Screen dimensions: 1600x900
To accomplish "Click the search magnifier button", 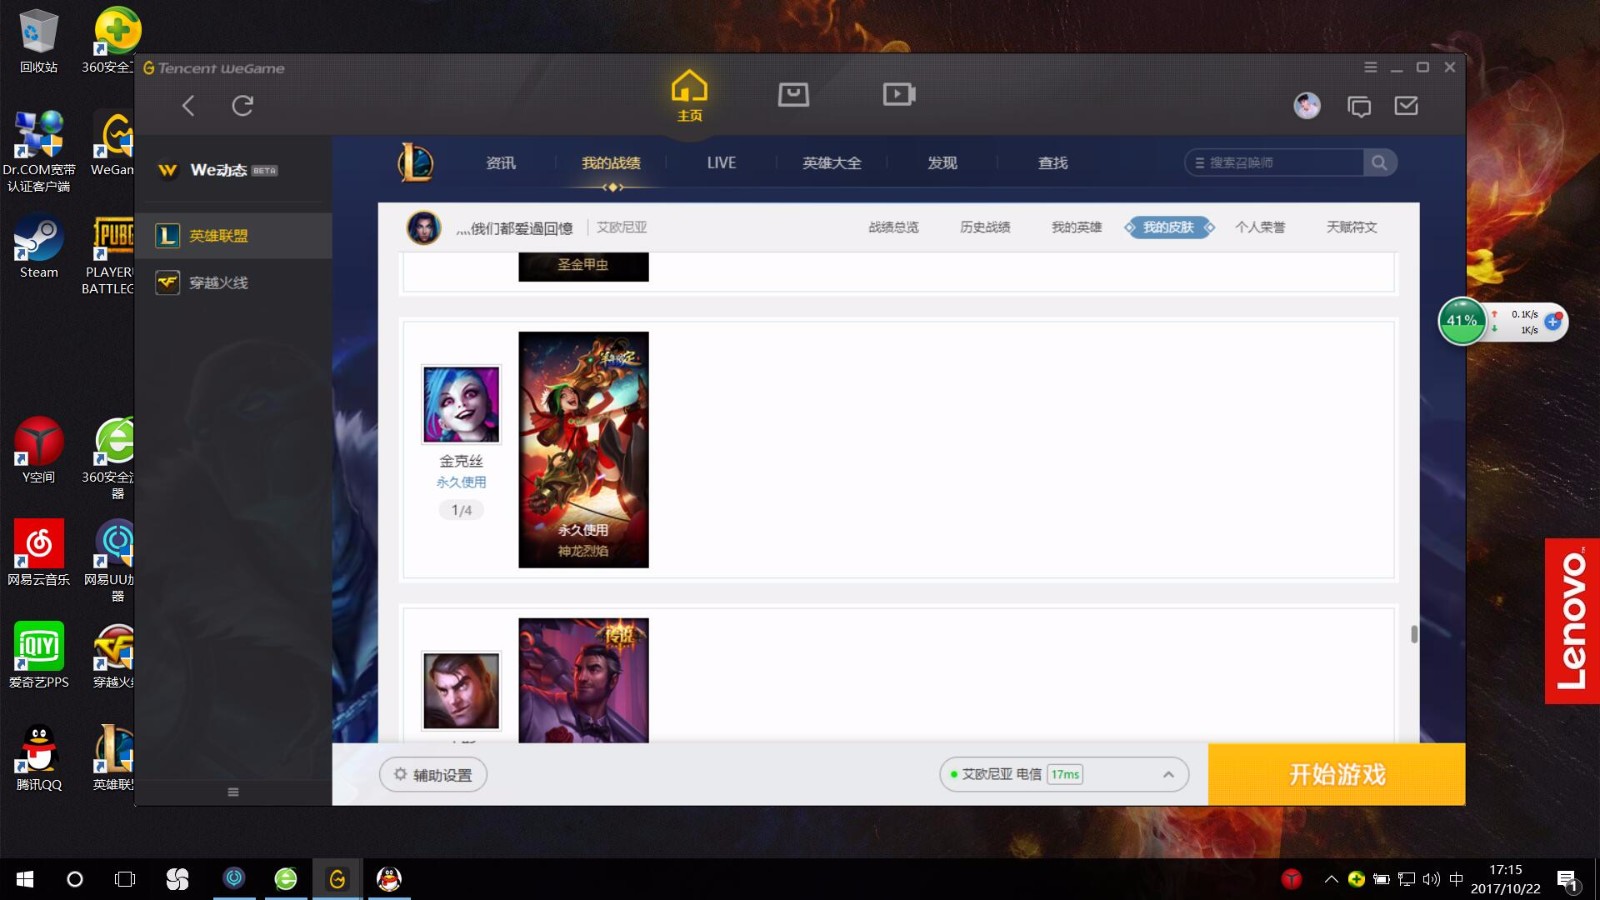I will pos(1379,163).
